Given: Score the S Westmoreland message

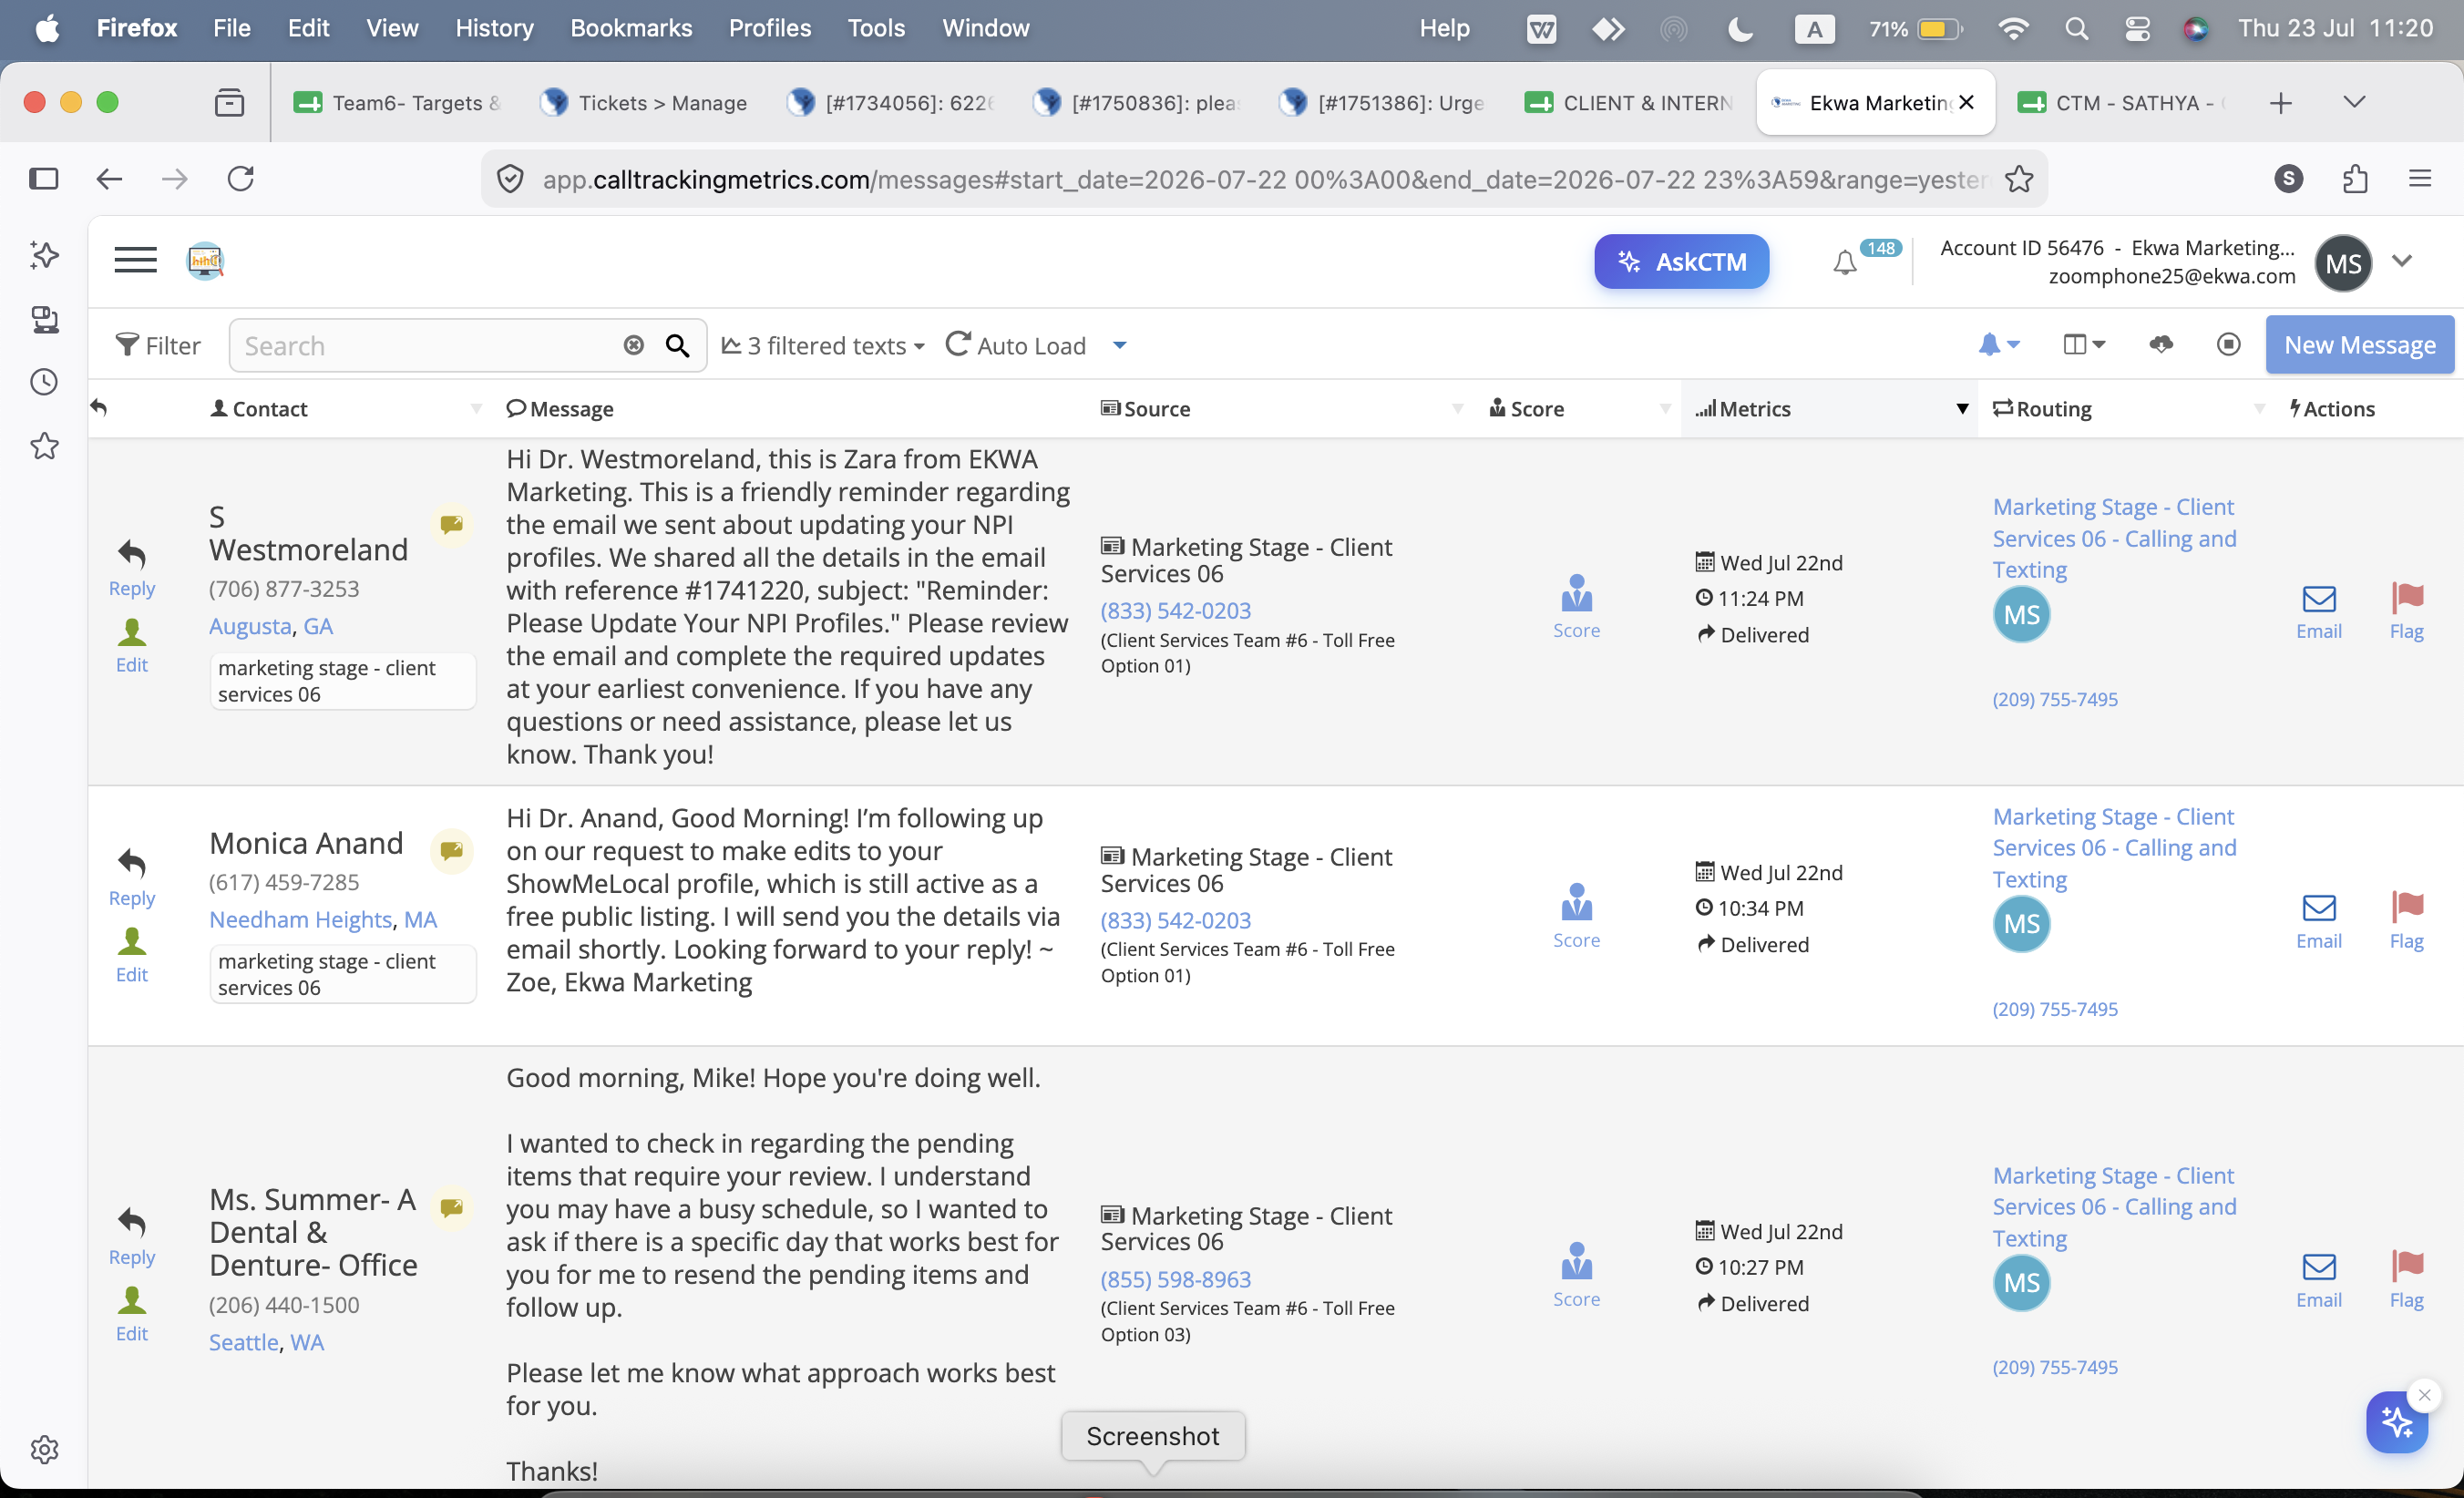Looking at the screenshot, I should [1576, 606].
